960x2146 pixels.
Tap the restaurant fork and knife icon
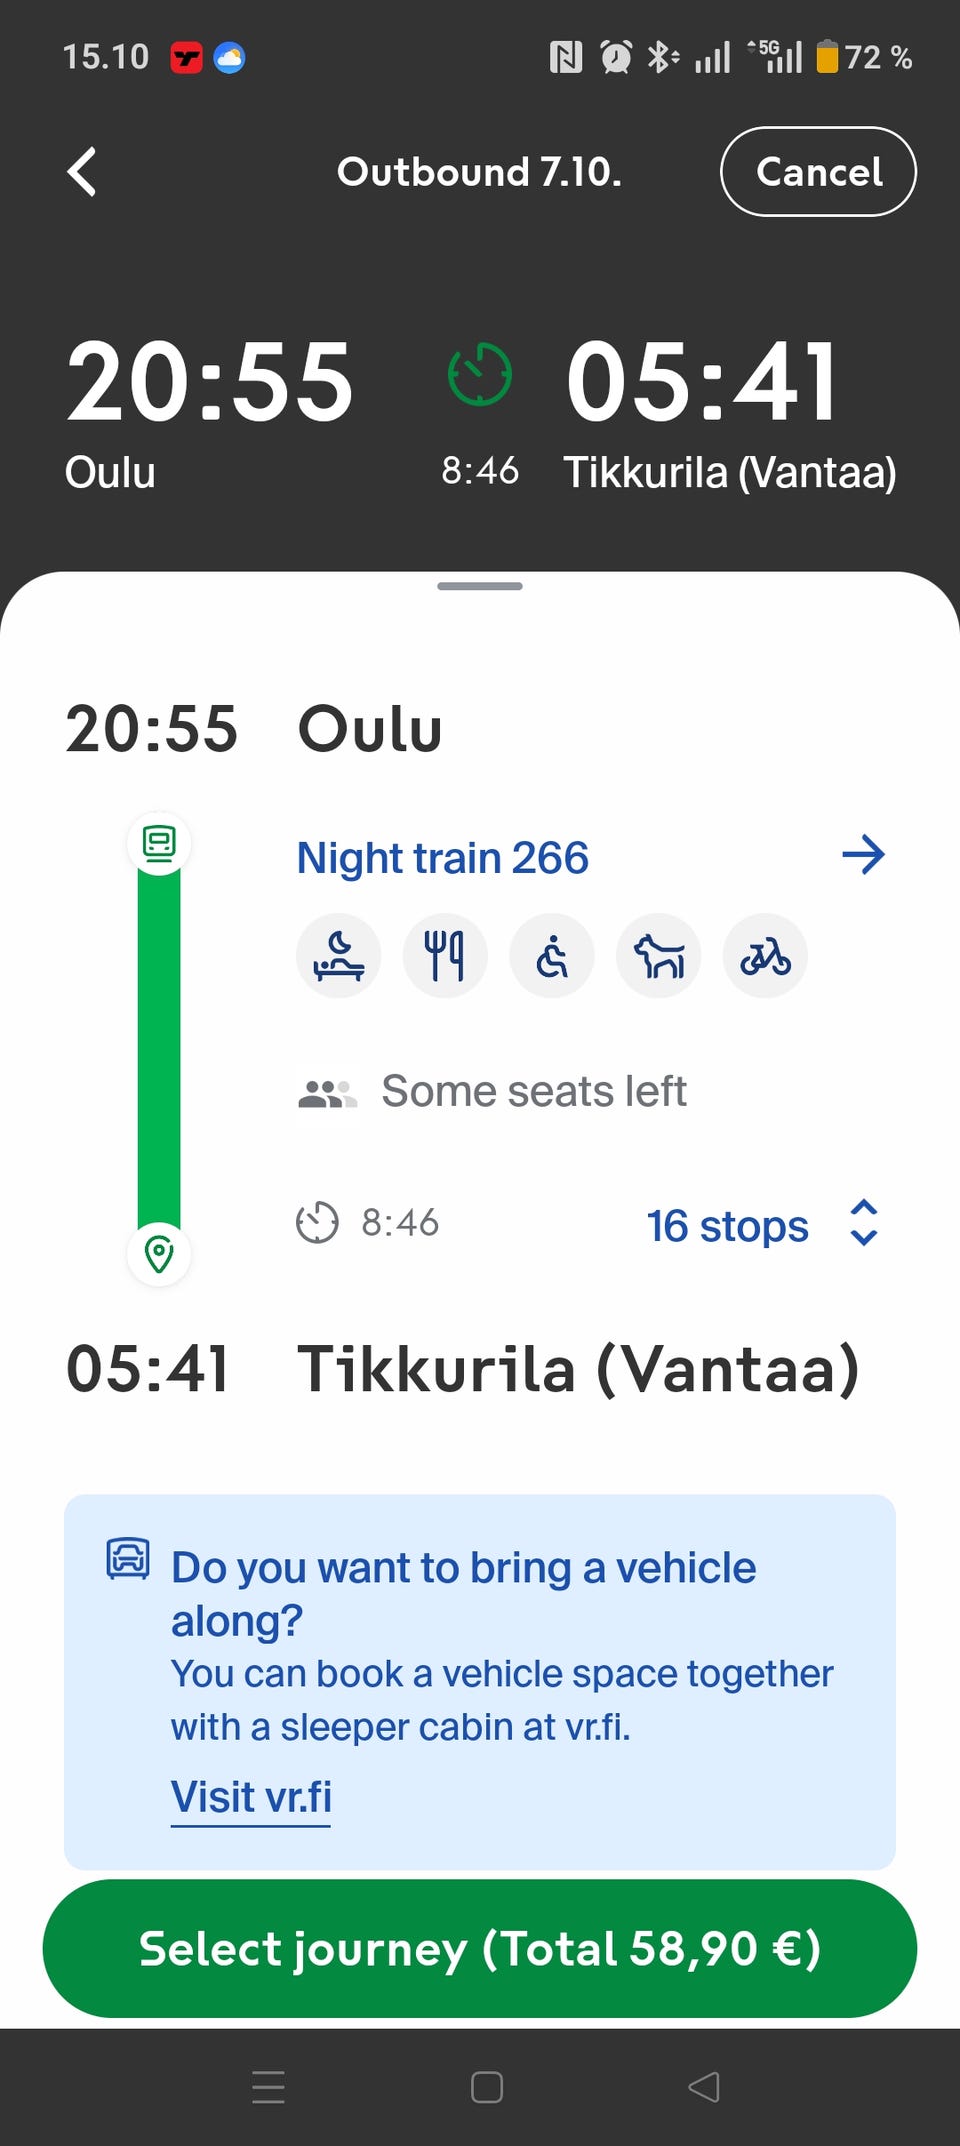click(x=445, y=956)
